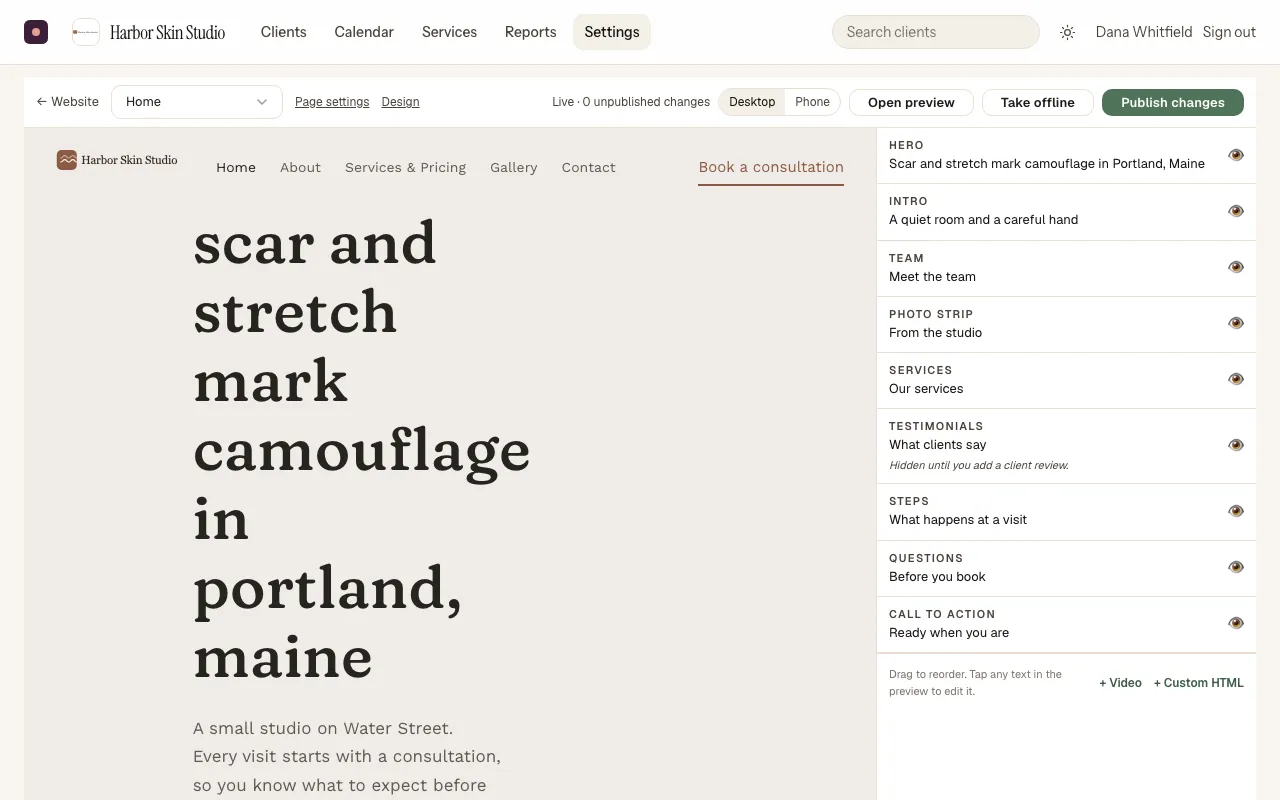Viewport: 1280px width, 800px height.
Task: Click the Search clients field
Action: pyautogui.click(x=935, y=32)
